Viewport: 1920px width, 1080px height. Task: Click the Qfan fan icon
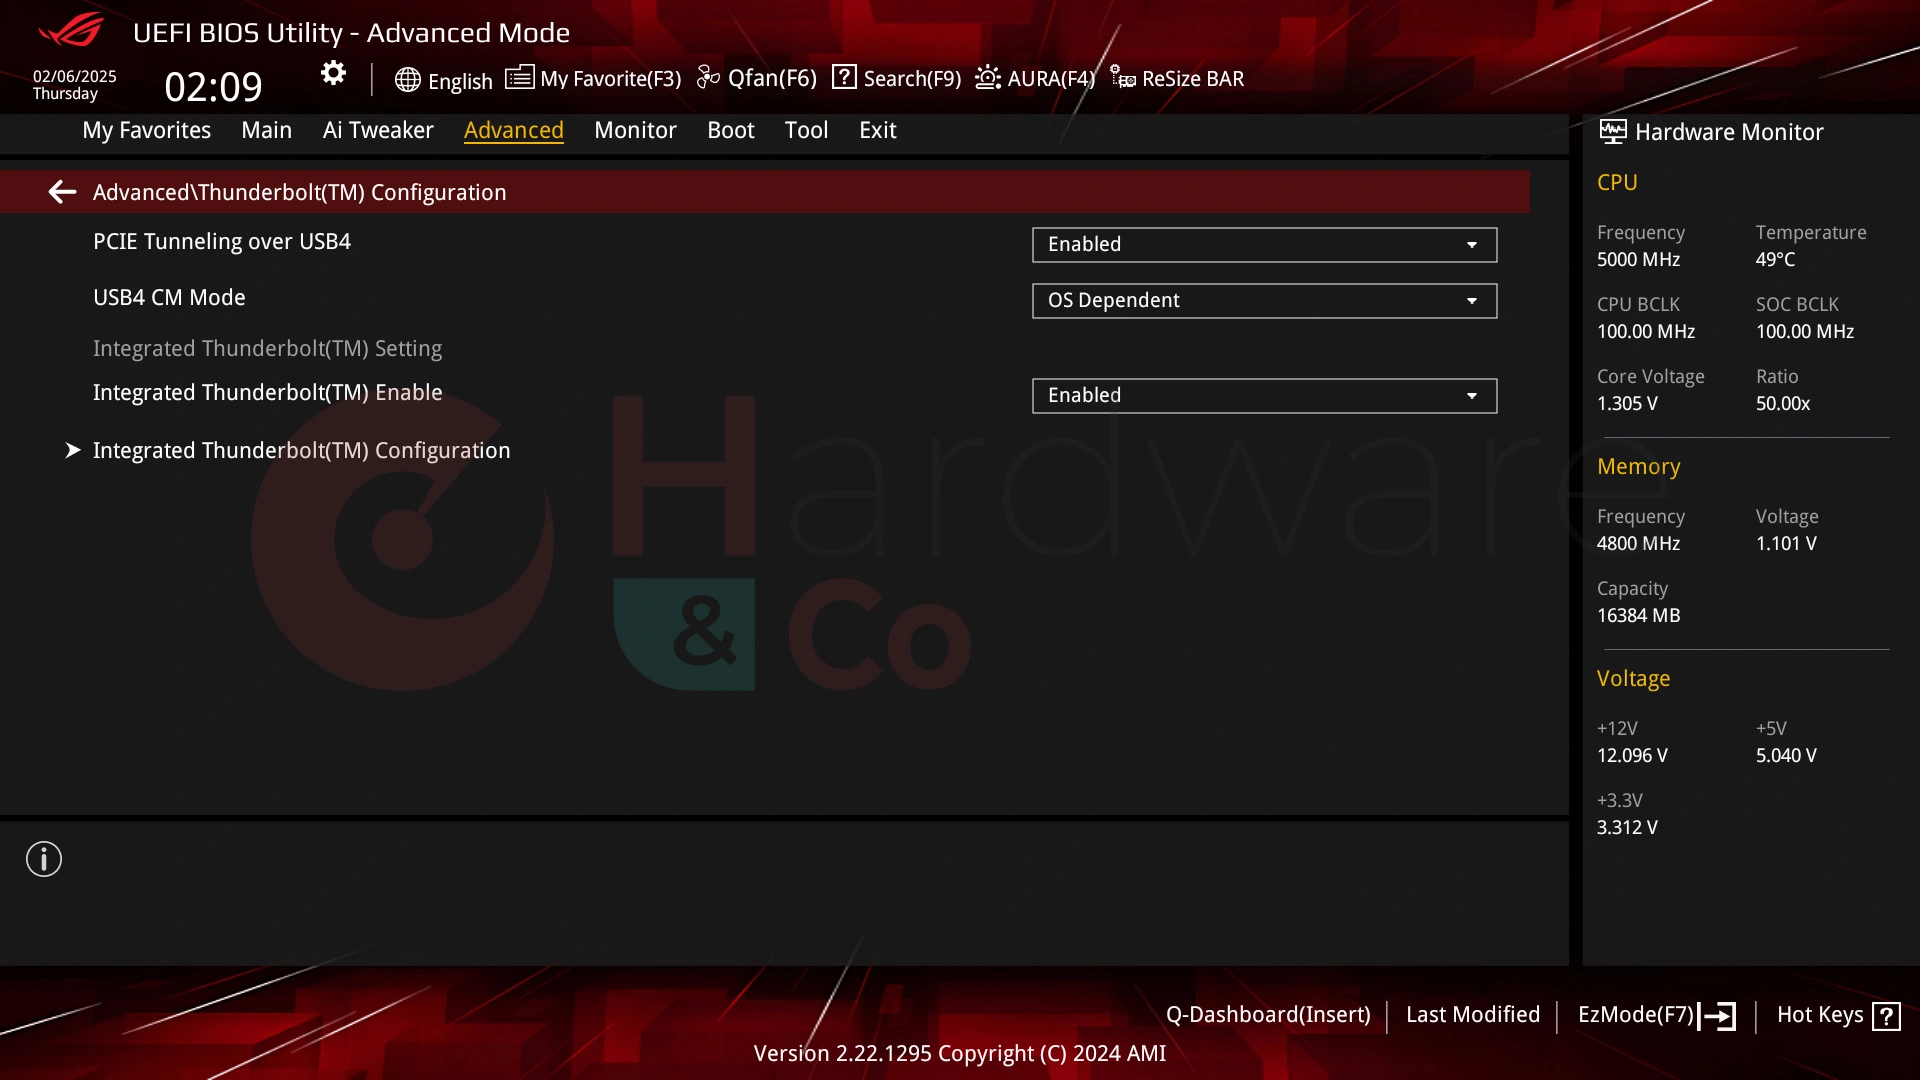pyautogui.click(x=708, y=77)
